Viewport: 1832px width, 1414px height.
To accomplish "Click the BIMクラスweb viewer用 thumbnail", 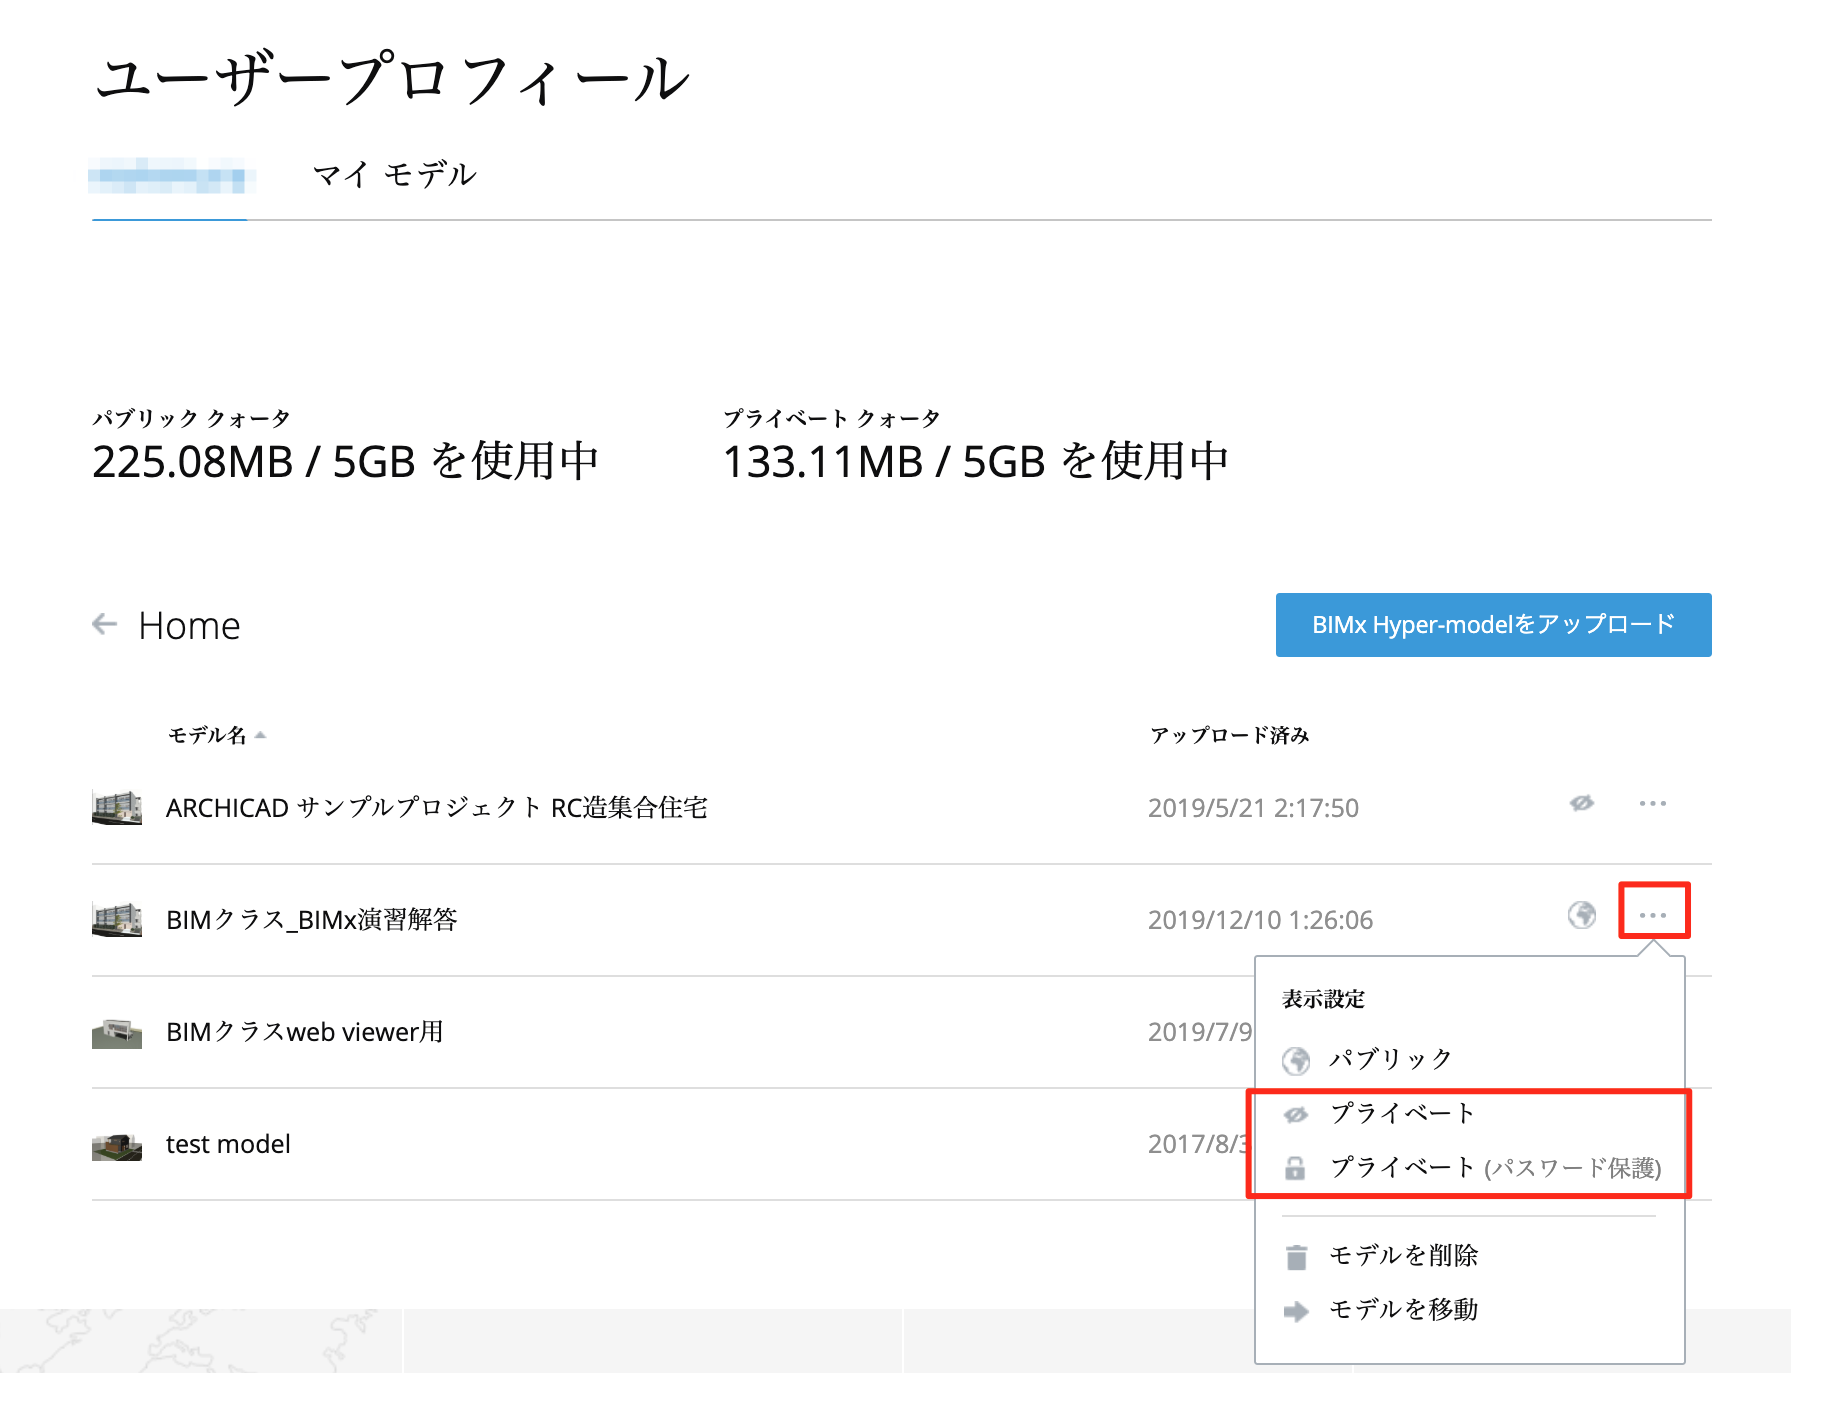I will click(117, 1032).
